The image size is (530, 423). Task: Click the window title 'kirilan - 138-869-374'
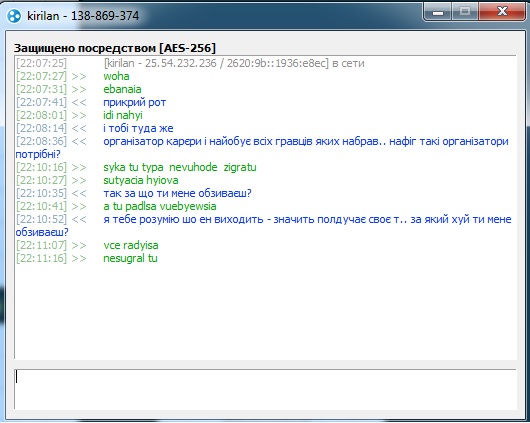(83, 16)
